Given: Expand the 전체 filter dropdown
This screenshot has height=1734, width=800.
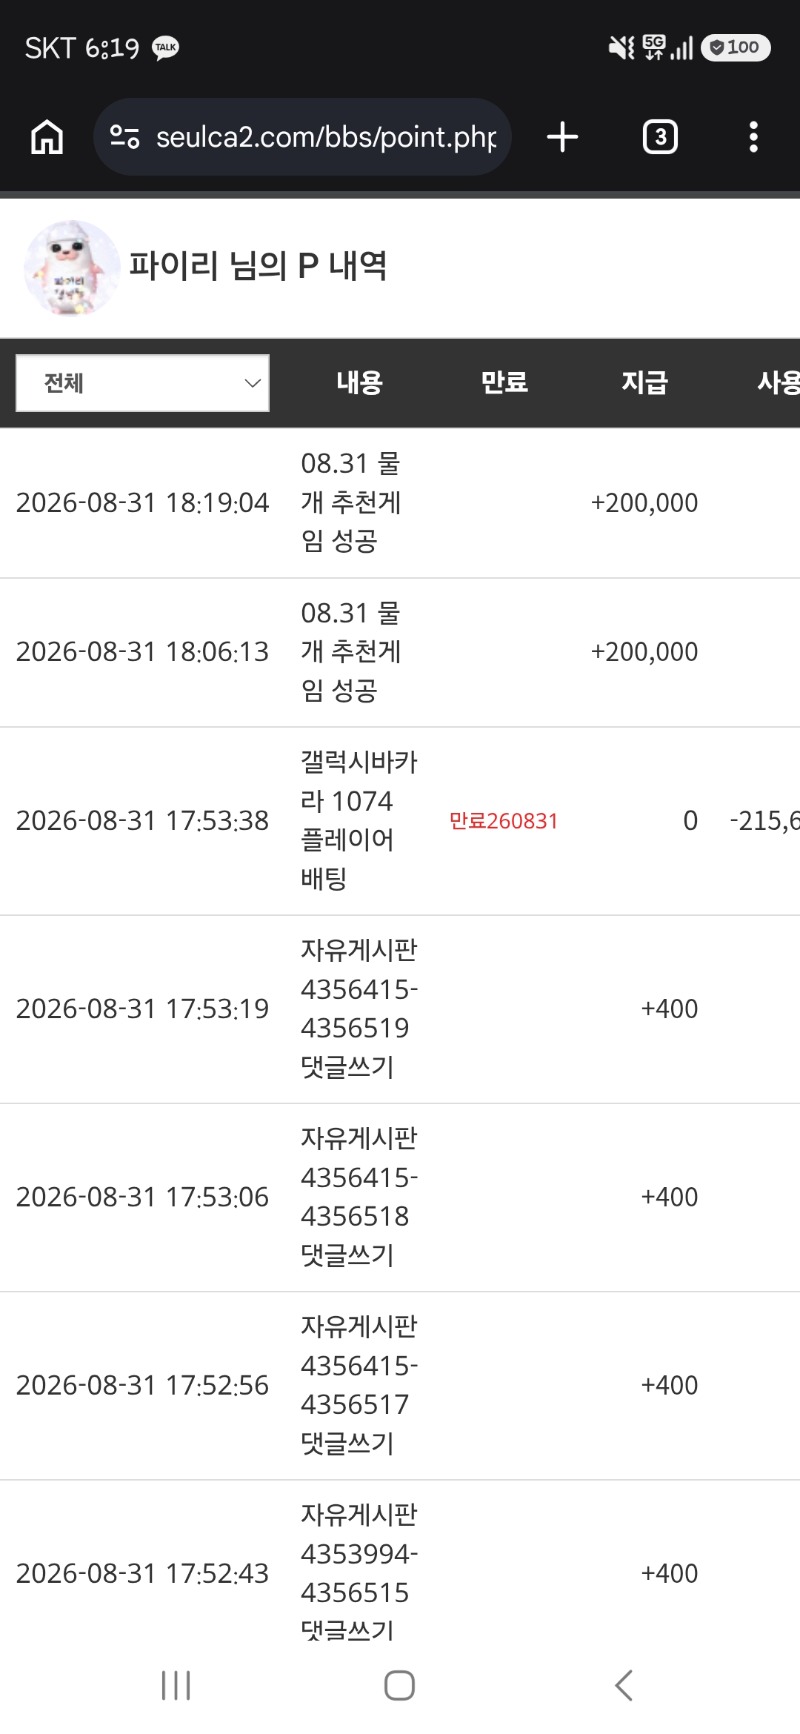Looking at the screenshot, I should (143, 383).
